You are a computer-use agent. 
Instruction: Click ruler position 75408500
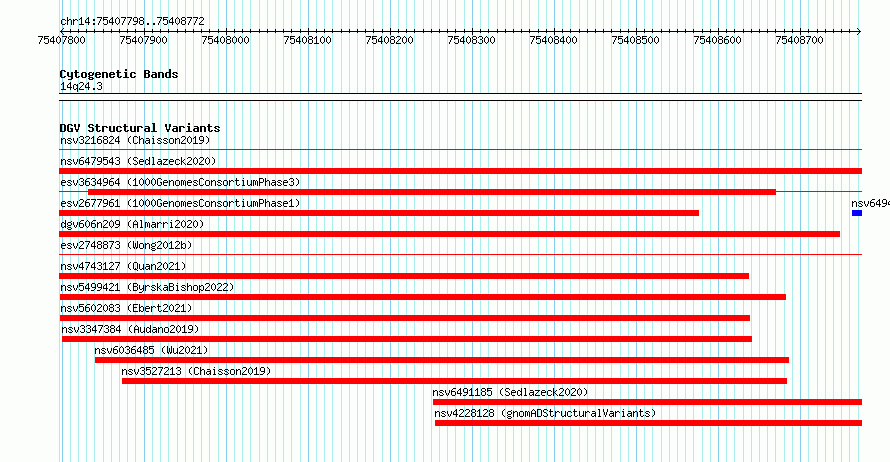[636, 40]
